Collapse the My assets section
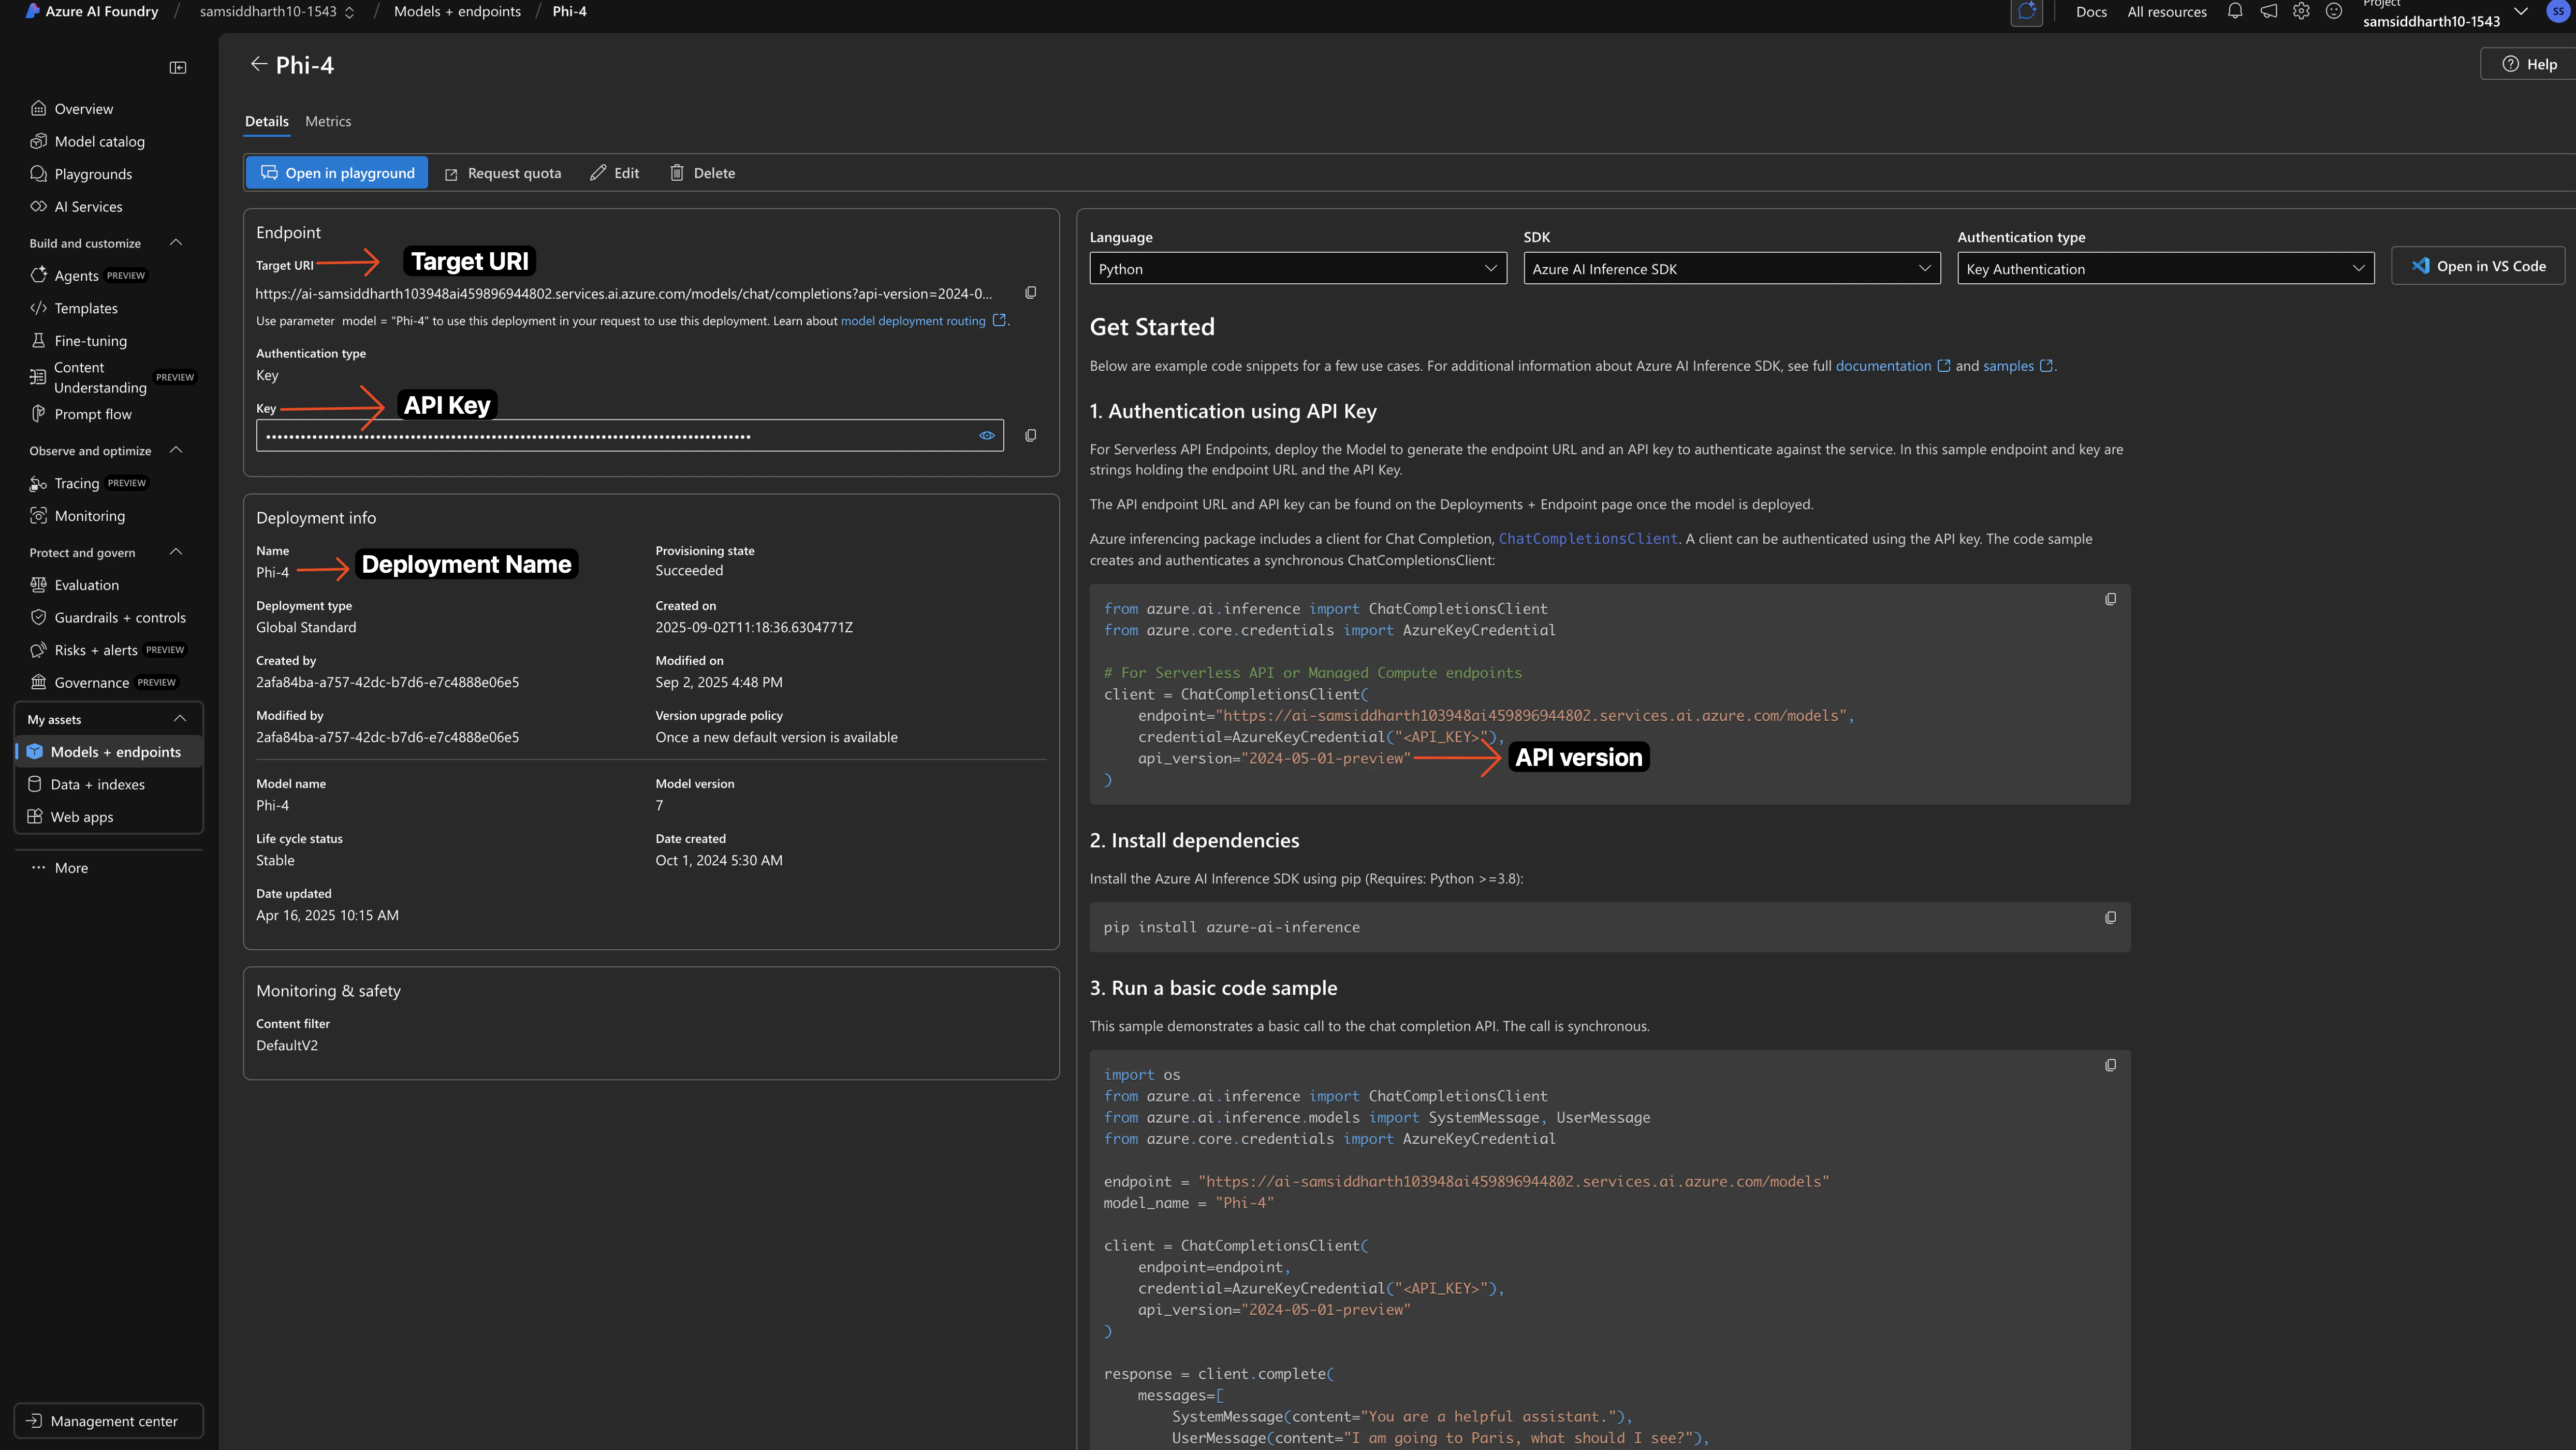Image resolution: width=2576 pixels, height=1450 pixels. (180, 718)
